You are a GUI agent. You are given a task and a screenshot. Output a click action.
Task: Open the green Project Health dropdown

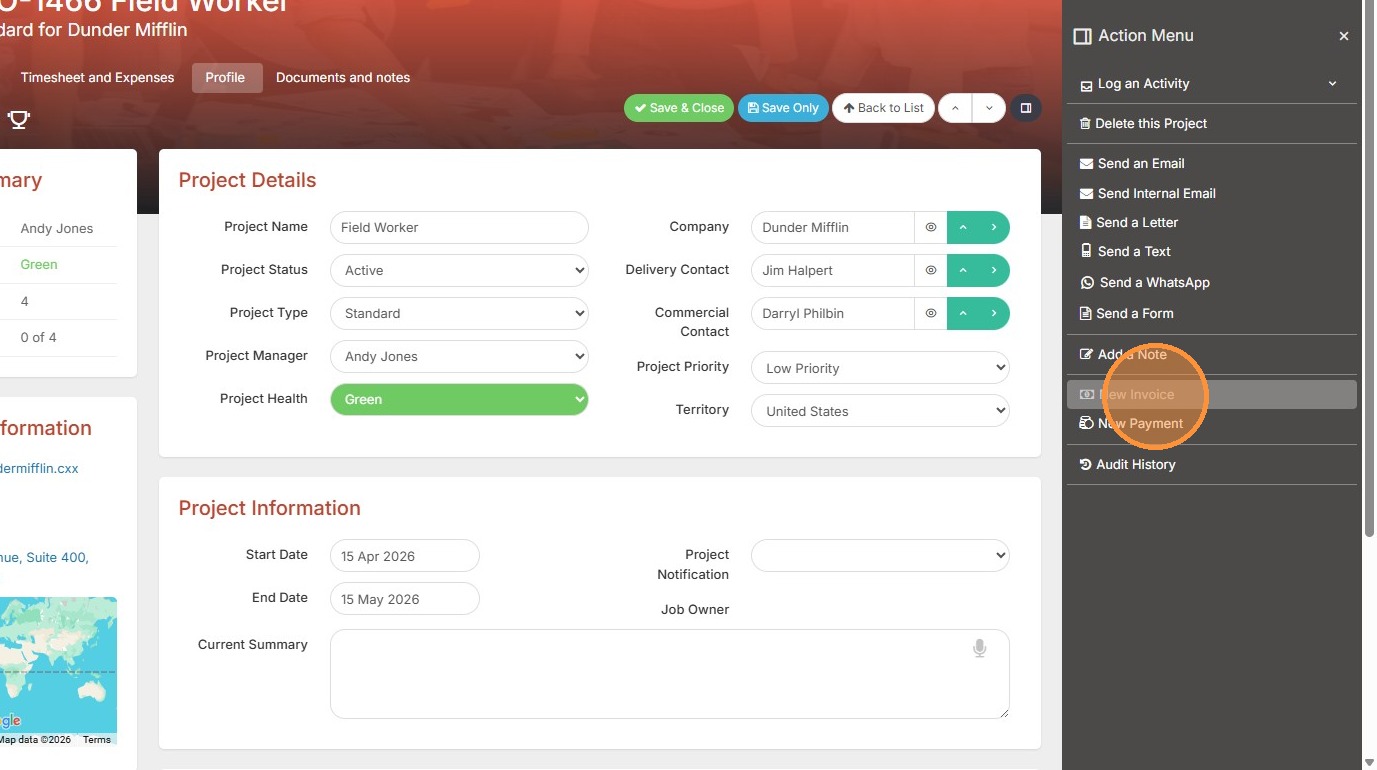[x=459, y=399]
